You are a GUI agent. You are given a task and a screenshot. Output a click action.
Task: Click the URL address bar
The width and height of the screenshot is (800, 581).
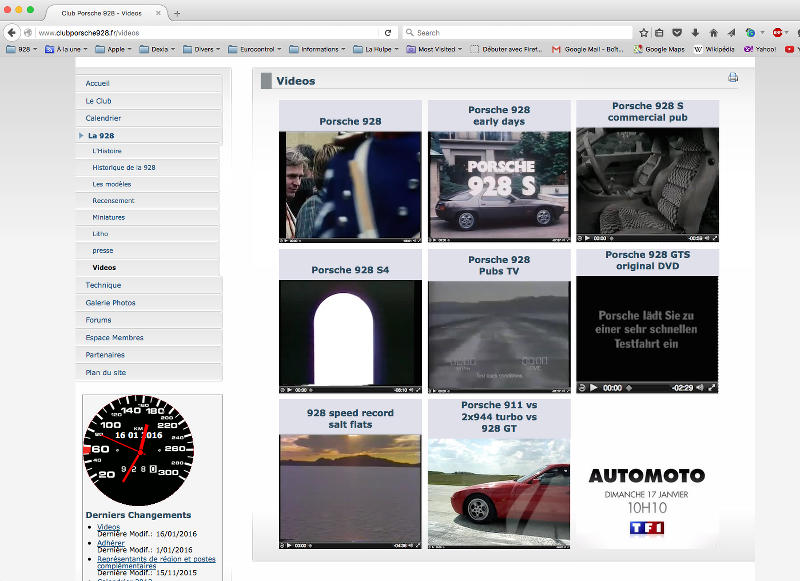coord(209,33)
